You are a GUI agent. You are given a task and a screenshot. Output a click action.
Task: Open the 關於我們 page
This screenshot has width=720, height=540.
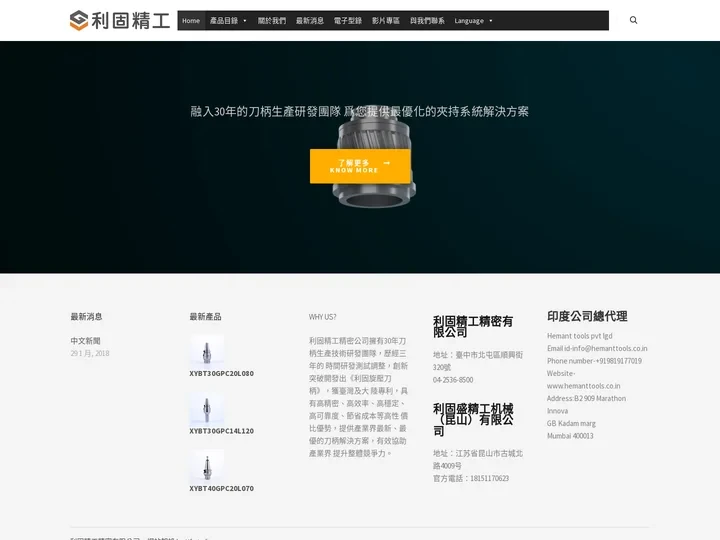(271, 21)
